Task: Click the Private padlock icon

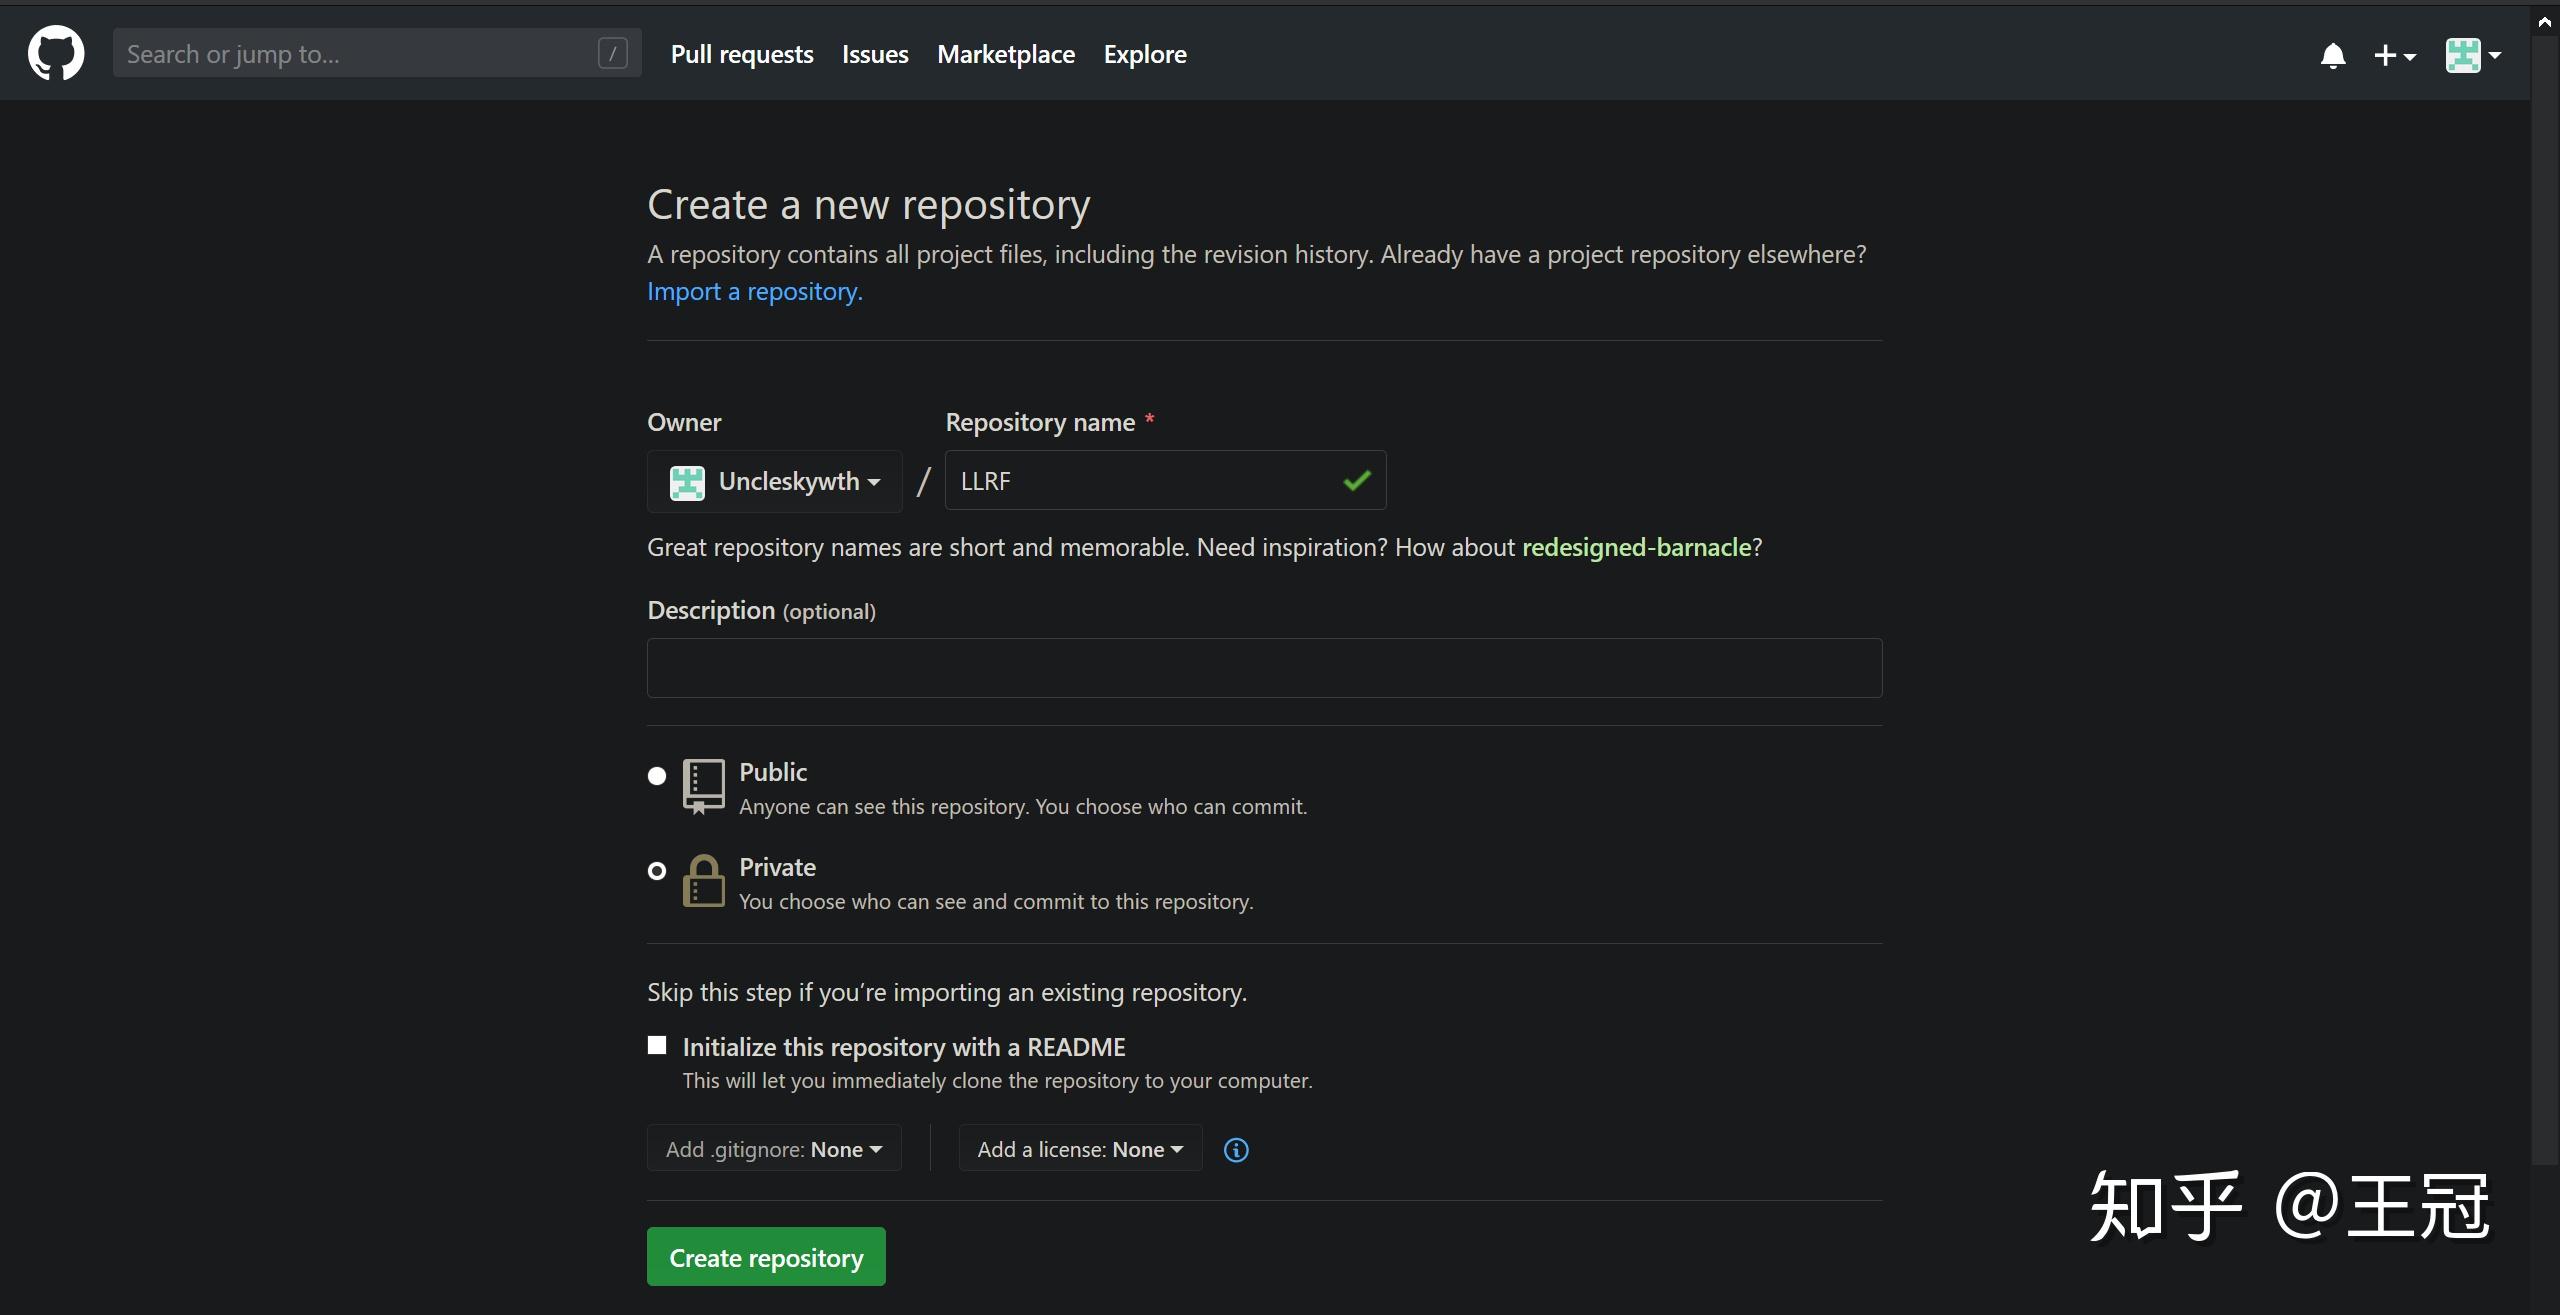Action: coord(703,881)
